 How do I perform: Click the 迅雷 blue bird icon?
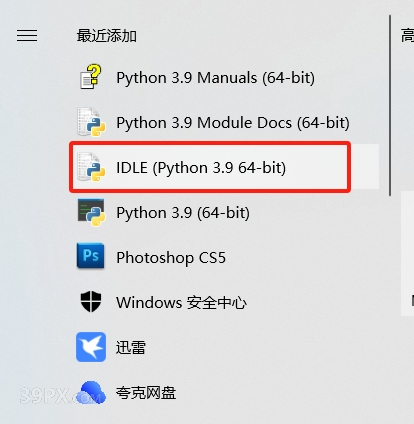(91, 347)
